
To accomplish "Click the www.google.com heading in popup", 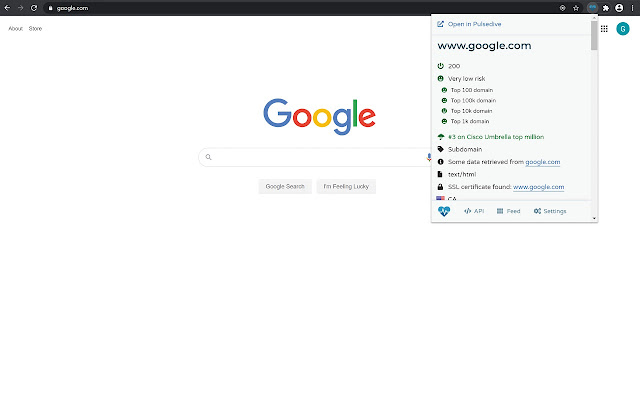I will tap(484, 45).
